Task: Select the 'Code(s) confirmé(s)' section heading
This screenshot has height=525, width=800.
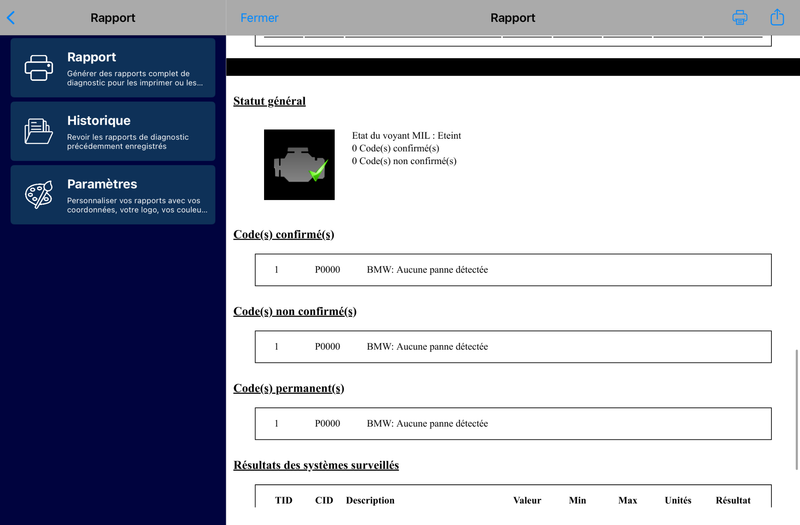Action: pos(284,235)
